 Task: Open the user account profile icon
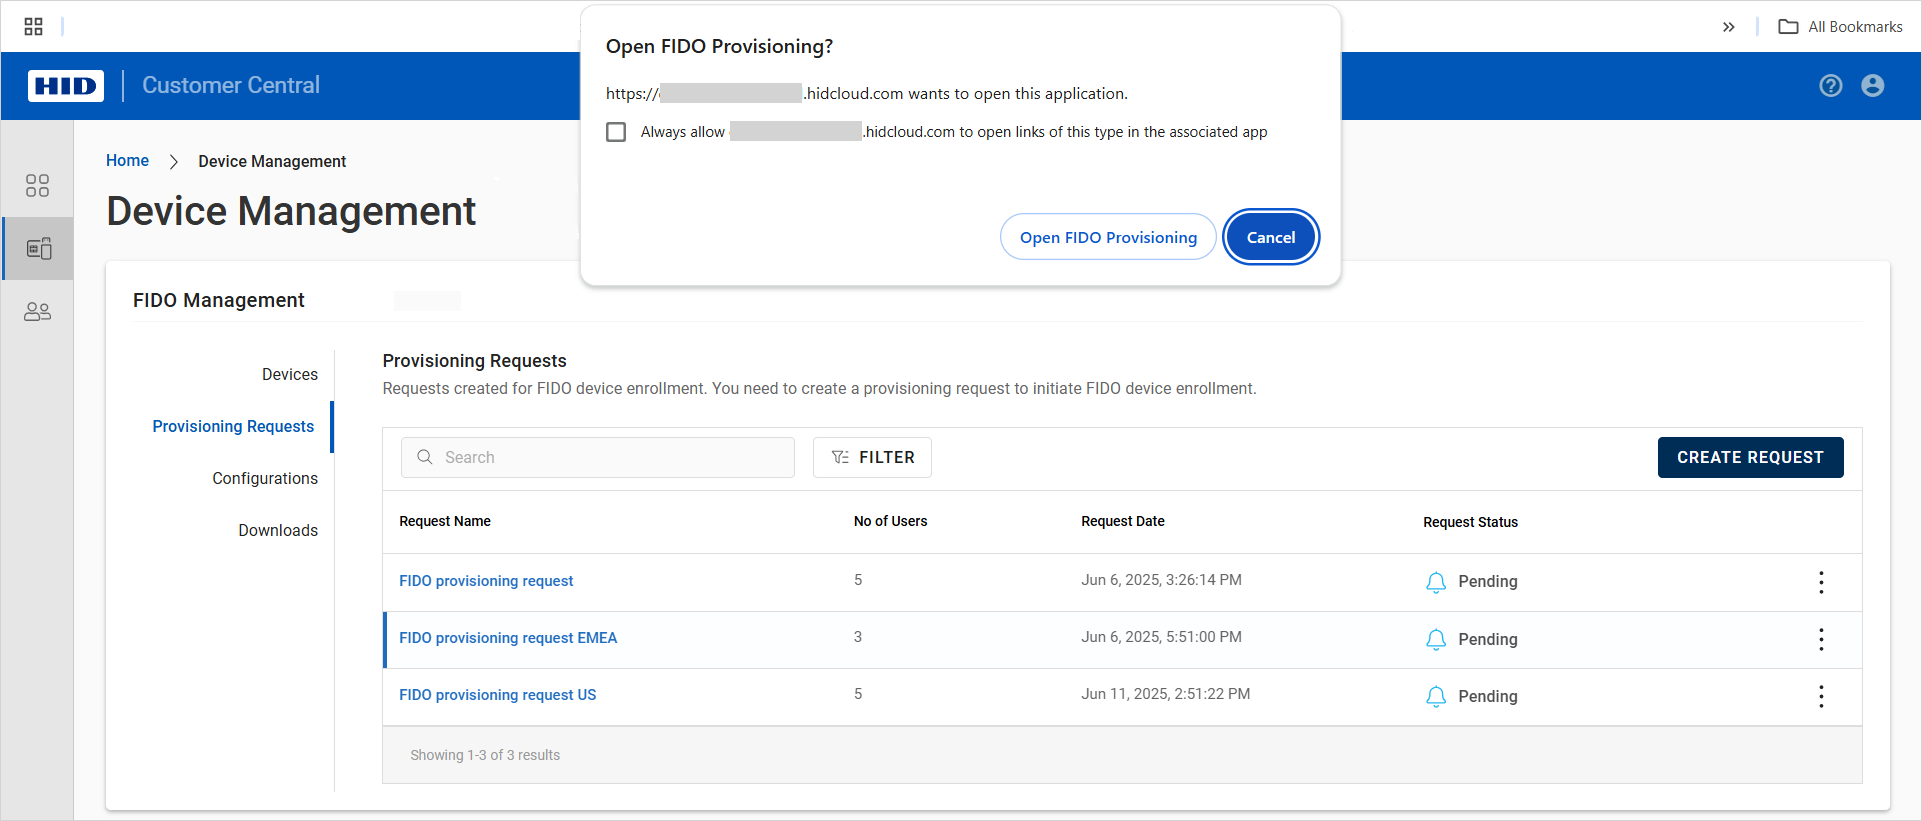(1872, 86)
